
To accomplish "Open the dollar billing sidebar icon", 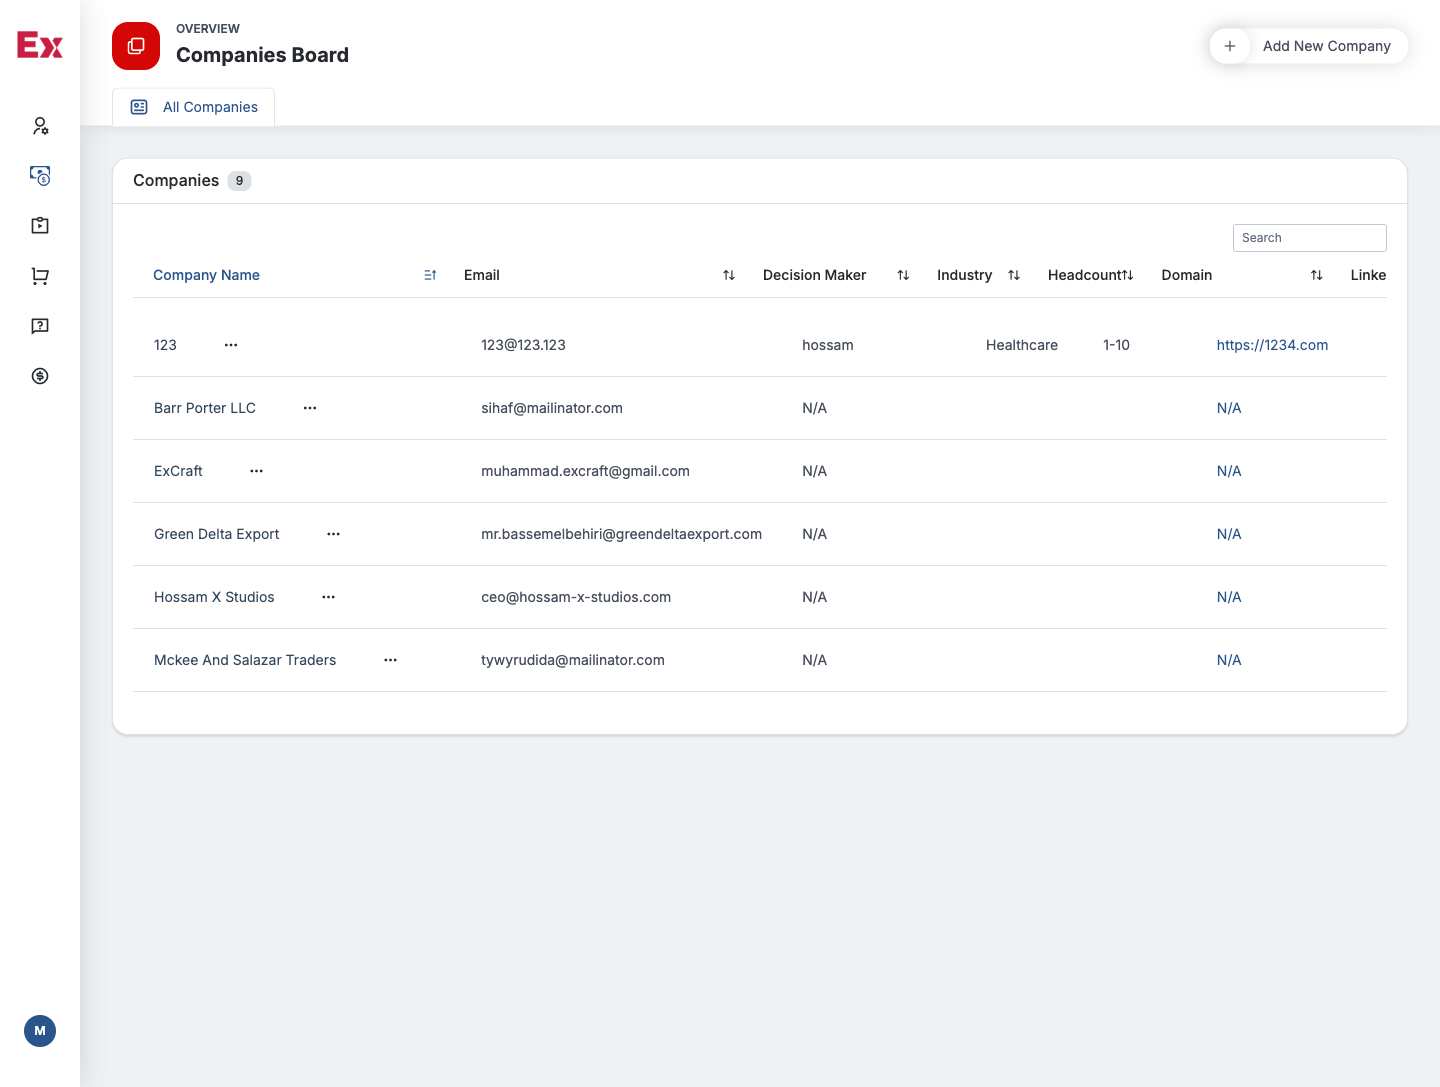I will (40, 376).
